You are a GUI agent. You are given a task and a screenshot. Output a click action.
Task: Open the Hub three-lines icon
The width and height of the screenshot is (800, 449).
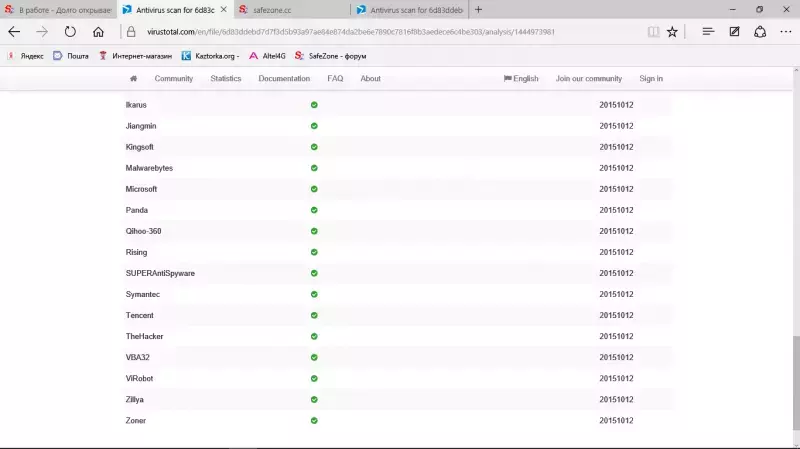[708, 32]
